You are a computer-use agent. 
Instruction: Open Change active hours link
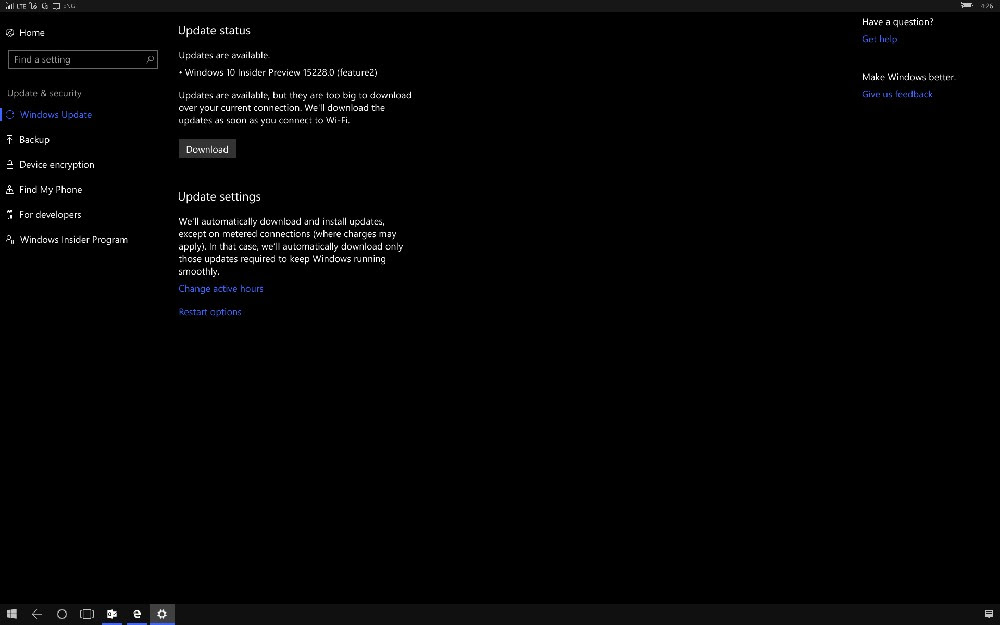(221, 289)
